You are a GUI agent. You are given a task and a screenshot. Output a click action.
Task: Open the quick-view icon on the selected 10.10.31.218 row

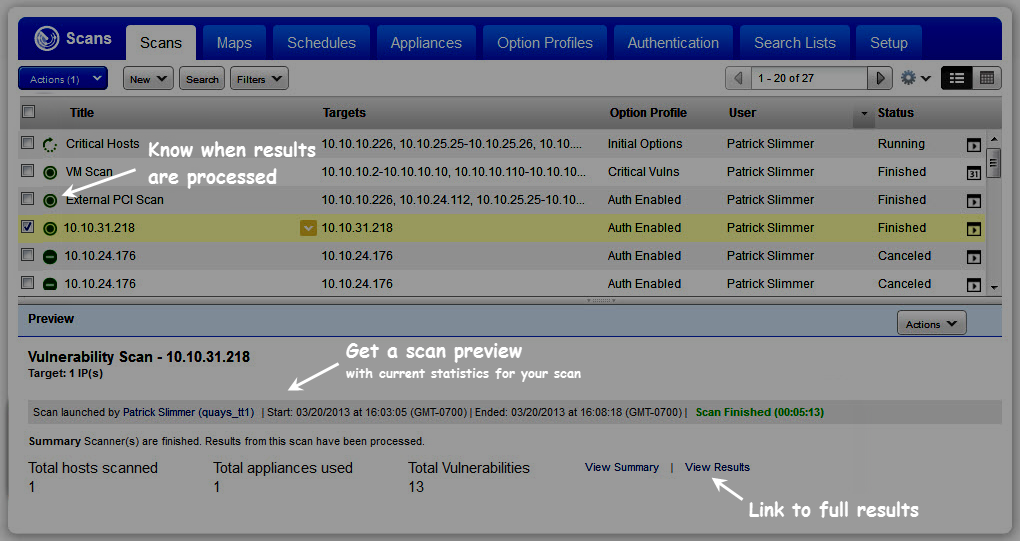pyautogui.click(x=974, y=229)
